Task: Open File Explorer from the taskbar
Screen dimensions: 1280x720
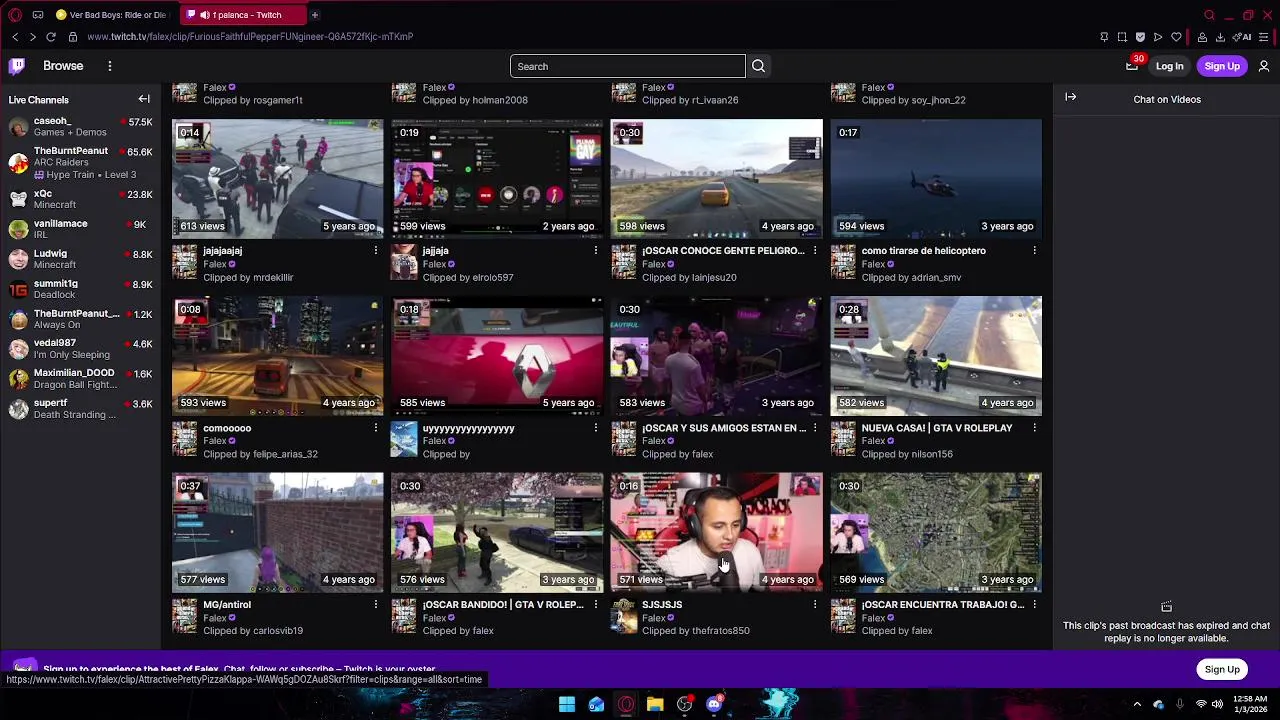Action: click(655, 704)
